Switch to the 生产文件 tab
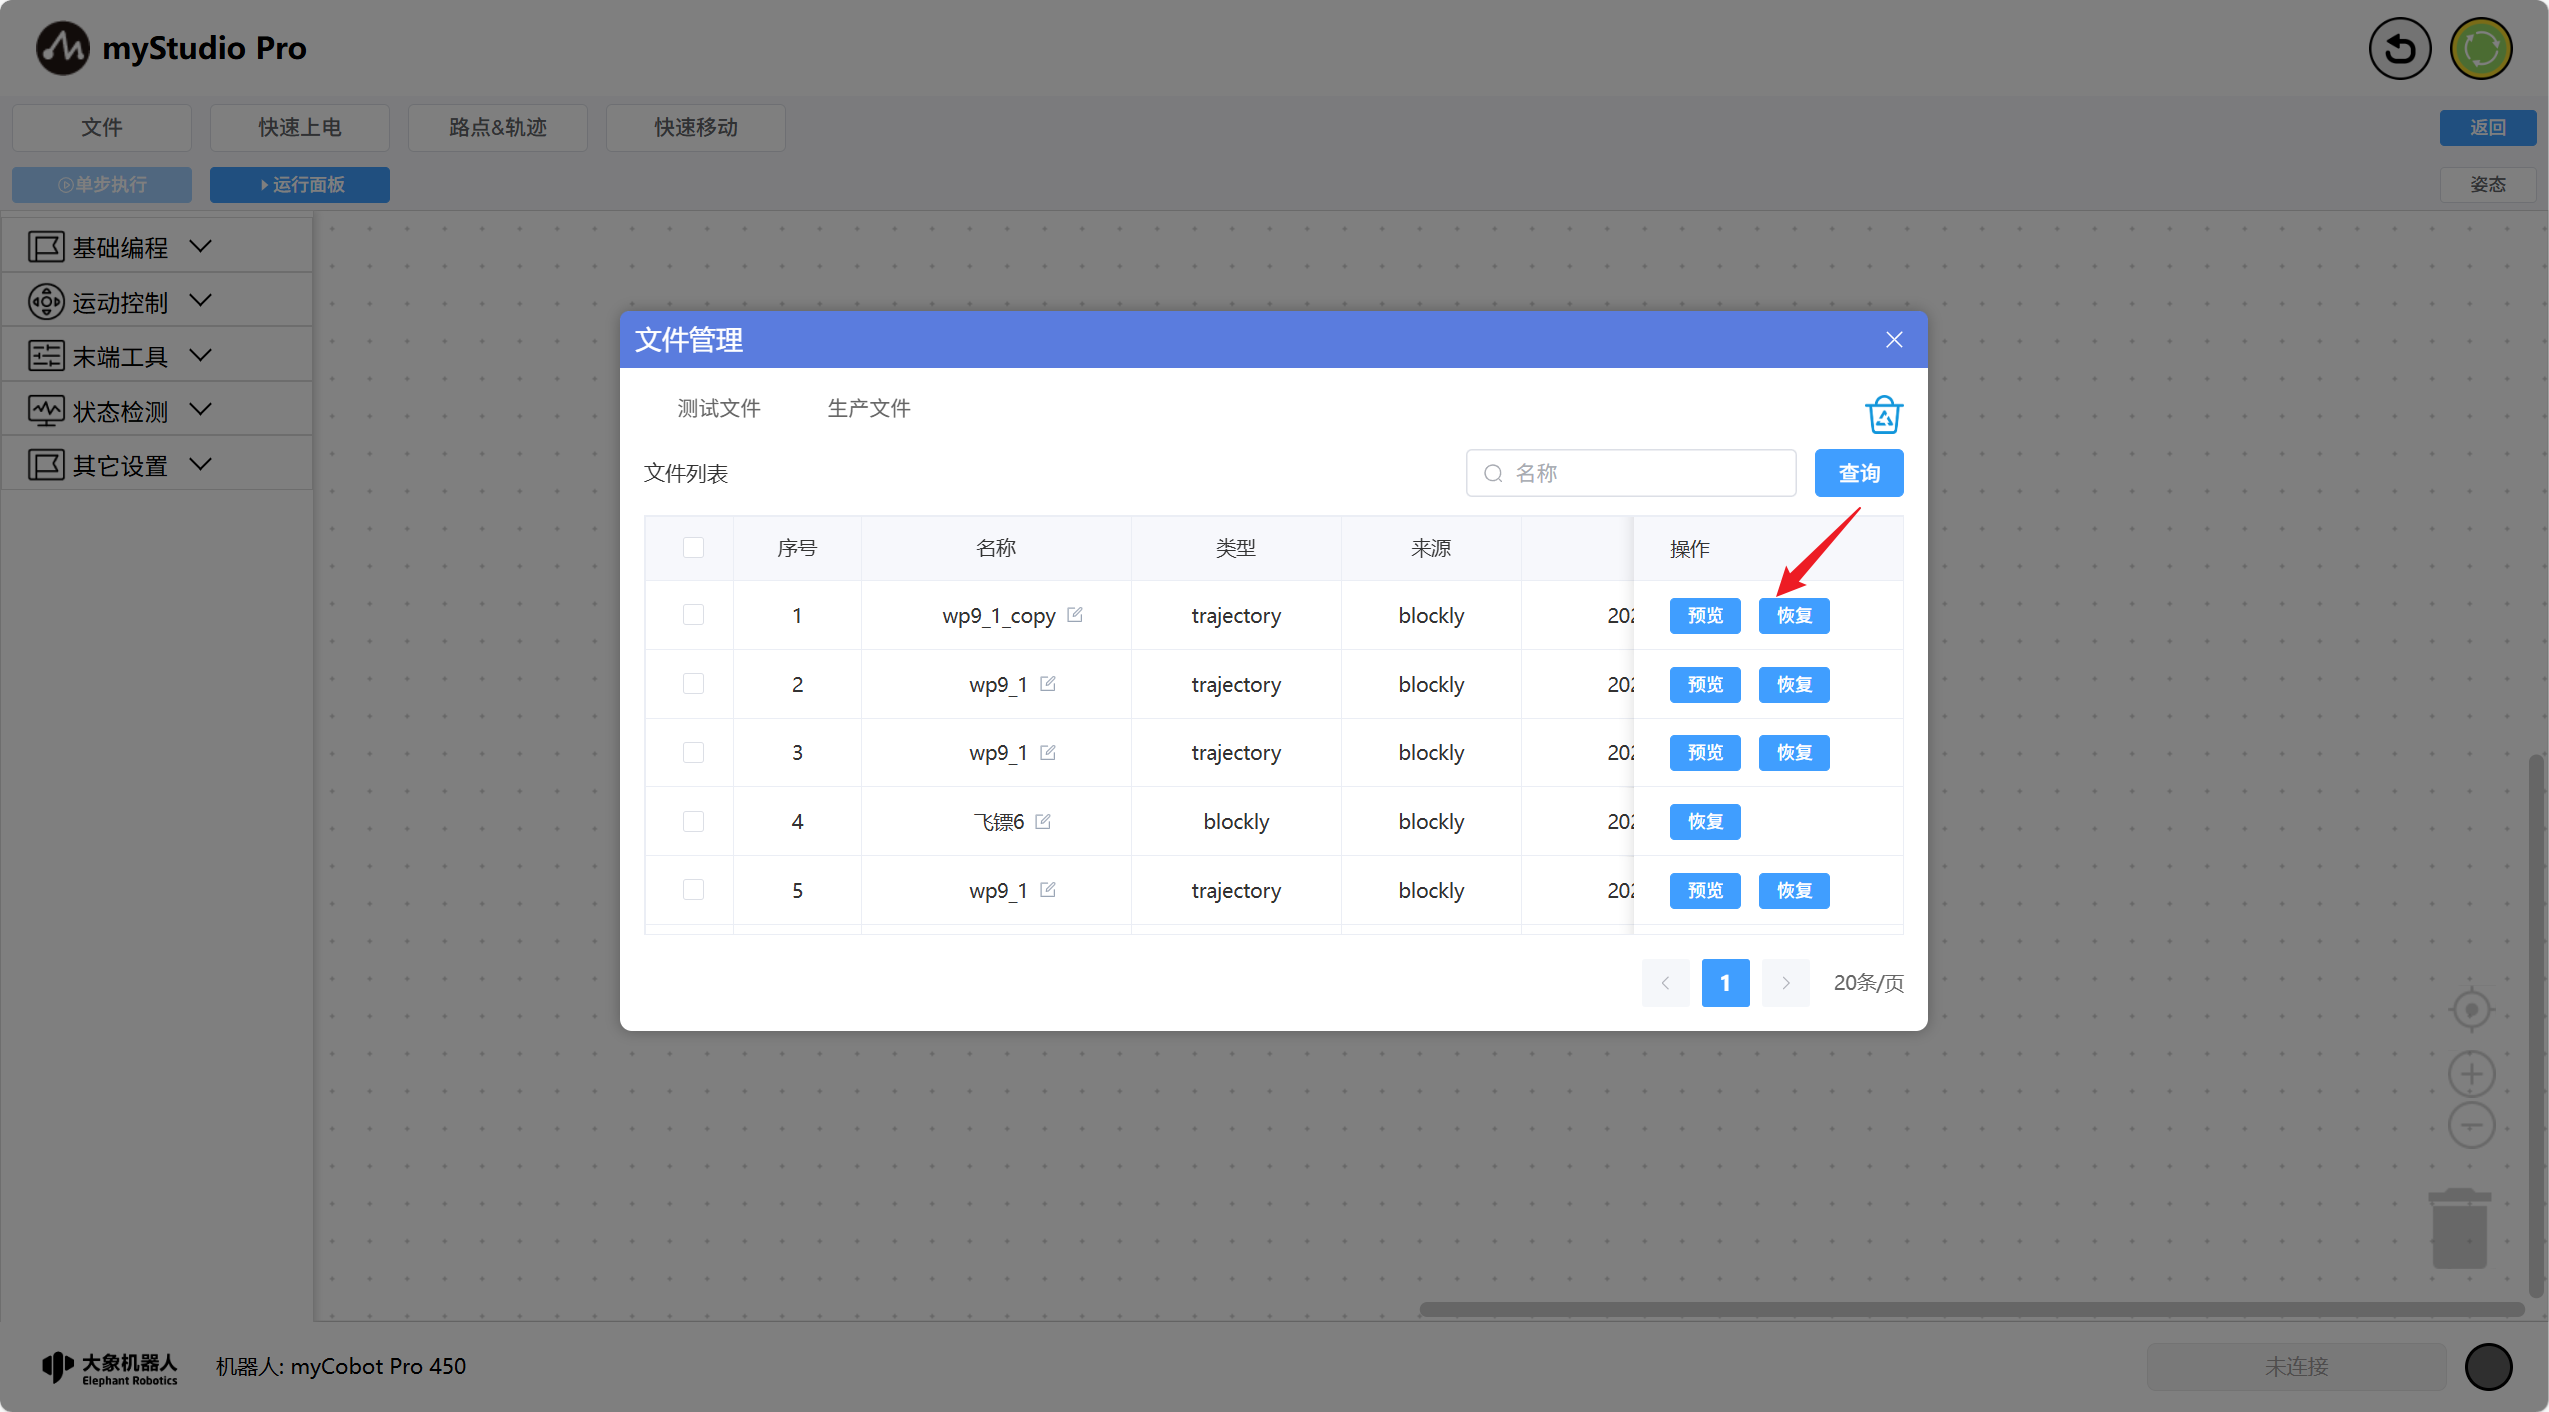 pos(868,408)
